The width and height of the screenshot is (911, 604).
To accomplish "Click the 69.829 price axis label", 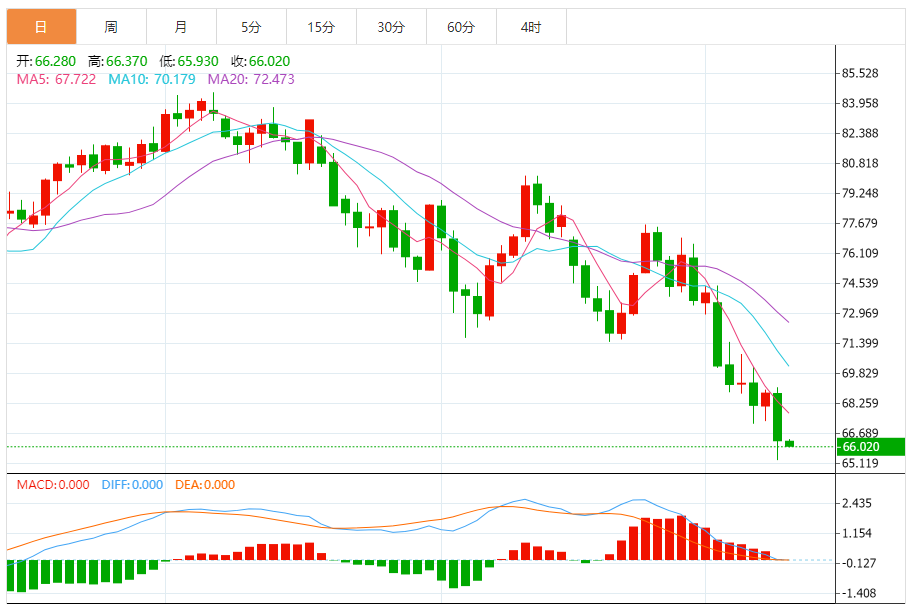I will tap(860, 373).
